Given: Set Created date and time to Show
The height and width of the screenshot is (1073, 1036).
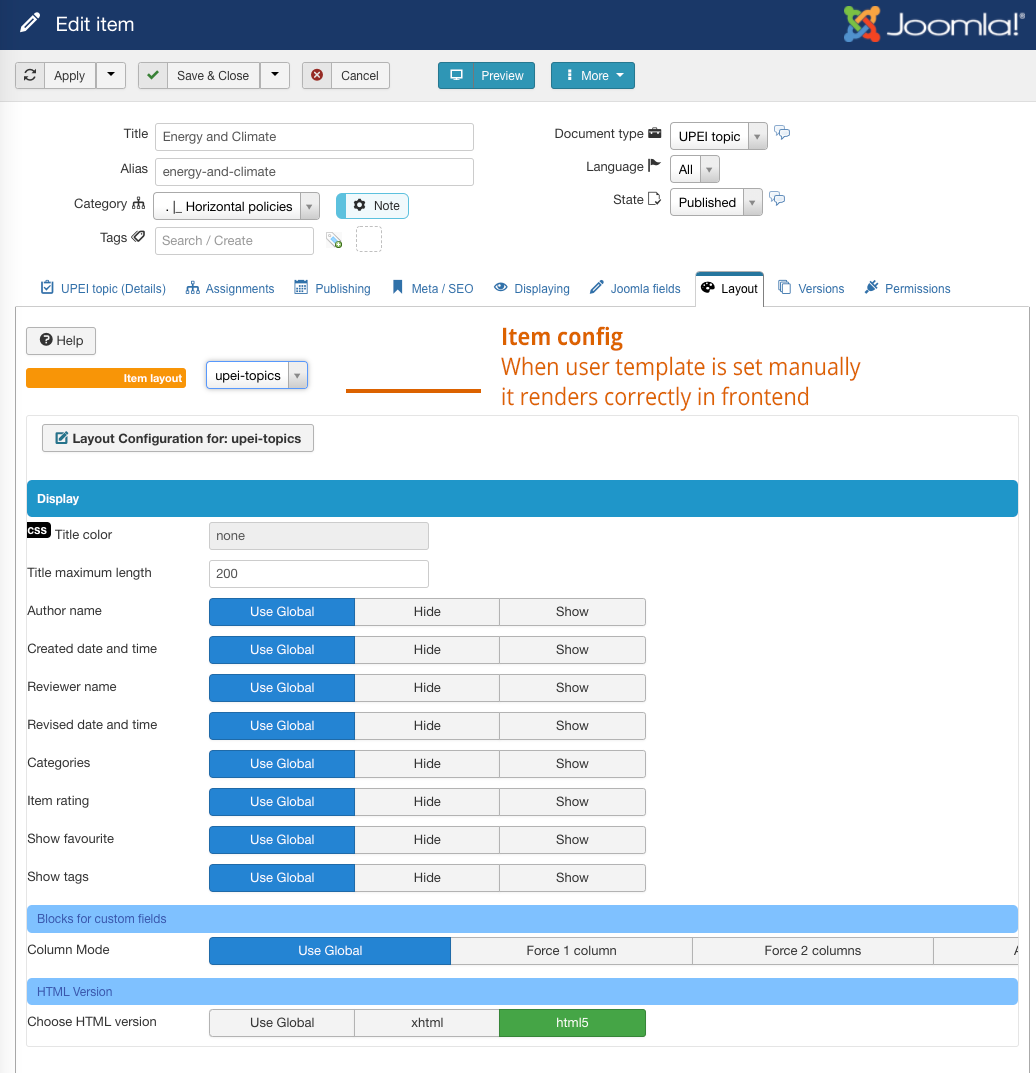Looking at the screenshot, I should [572, 649].
